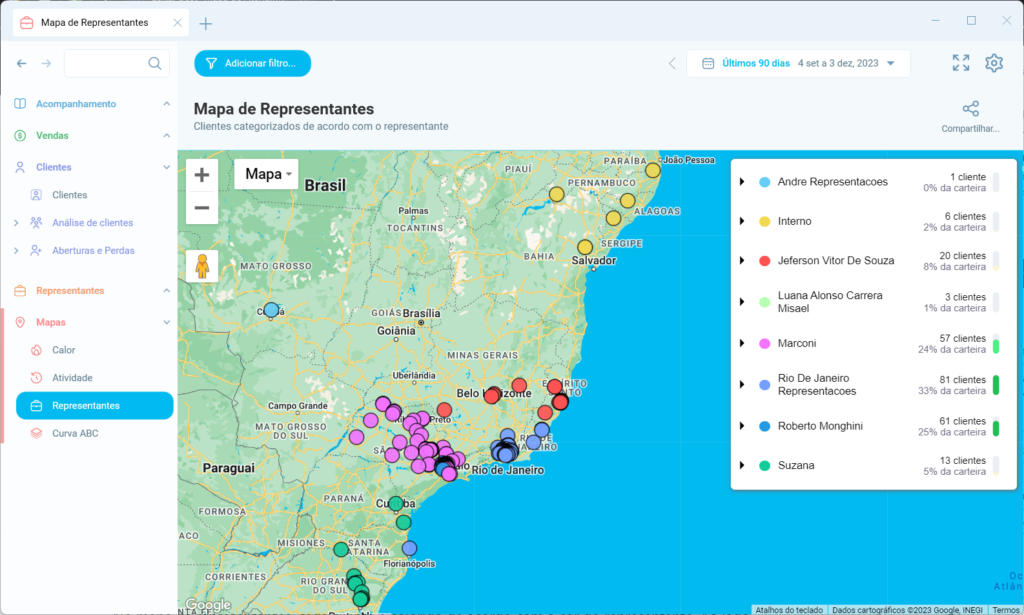Open the Últimos 90 dias date selector
Image resolution: width=1024 pixels, height=615 pixels.
[798, 62]
